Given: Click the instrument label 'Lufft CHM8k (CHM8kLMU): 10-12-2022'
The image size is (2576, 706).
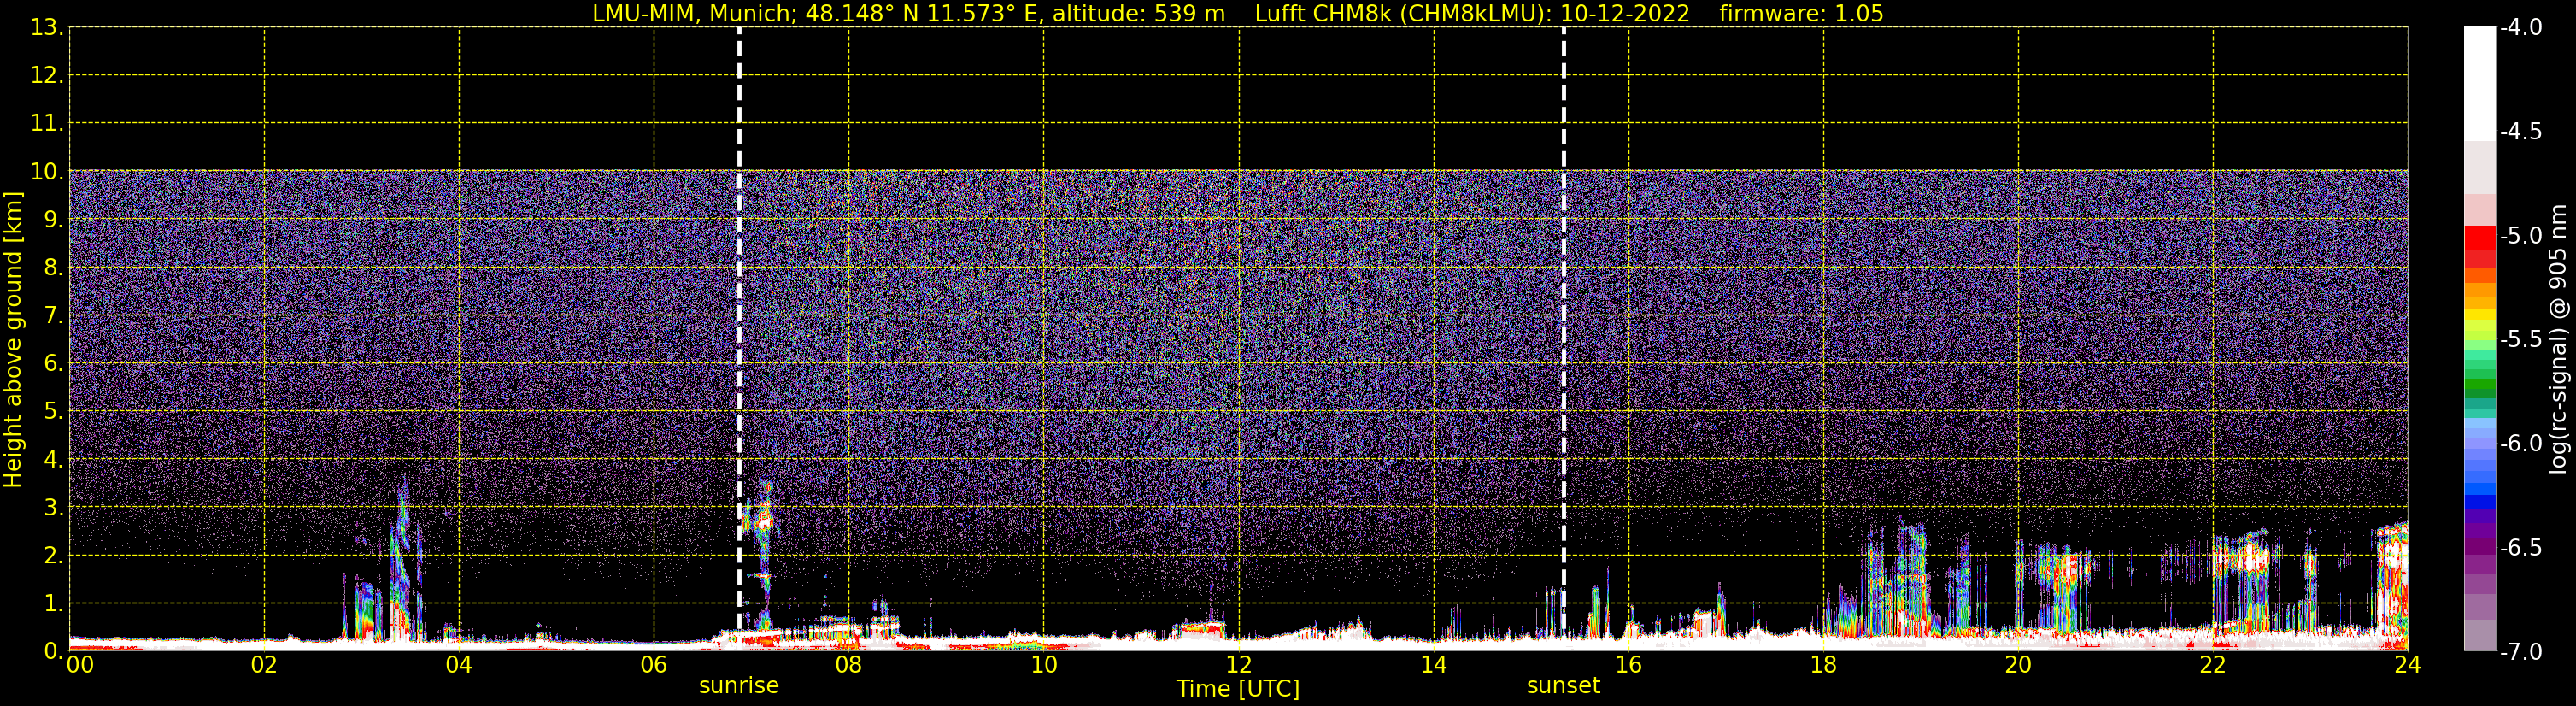Looking at the screenshot, I should pos(1472,14).
